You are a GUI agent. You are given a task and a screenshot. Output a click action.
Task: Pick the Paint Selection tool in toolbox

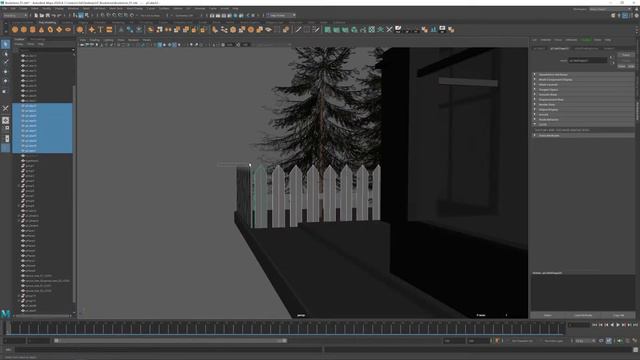(5, 62)
